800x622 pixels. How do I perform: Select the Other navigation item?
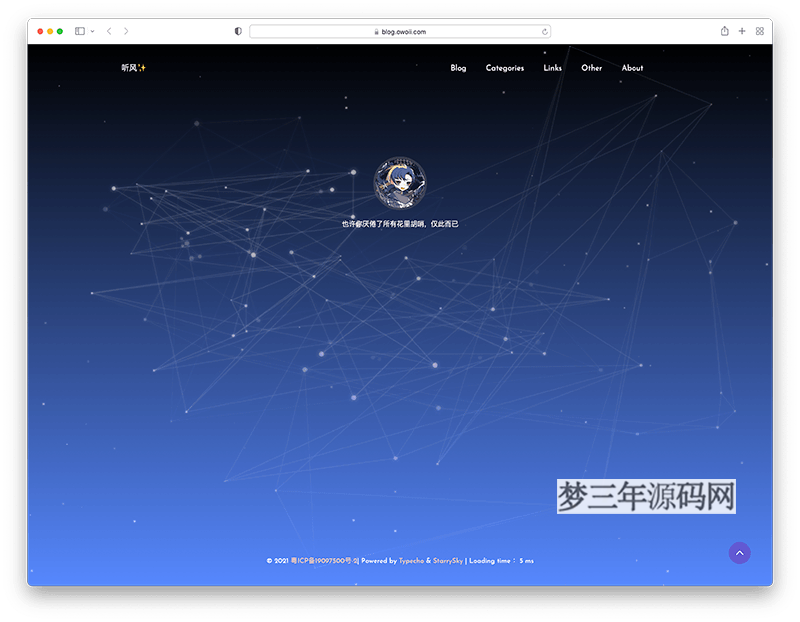coord(591,68)
